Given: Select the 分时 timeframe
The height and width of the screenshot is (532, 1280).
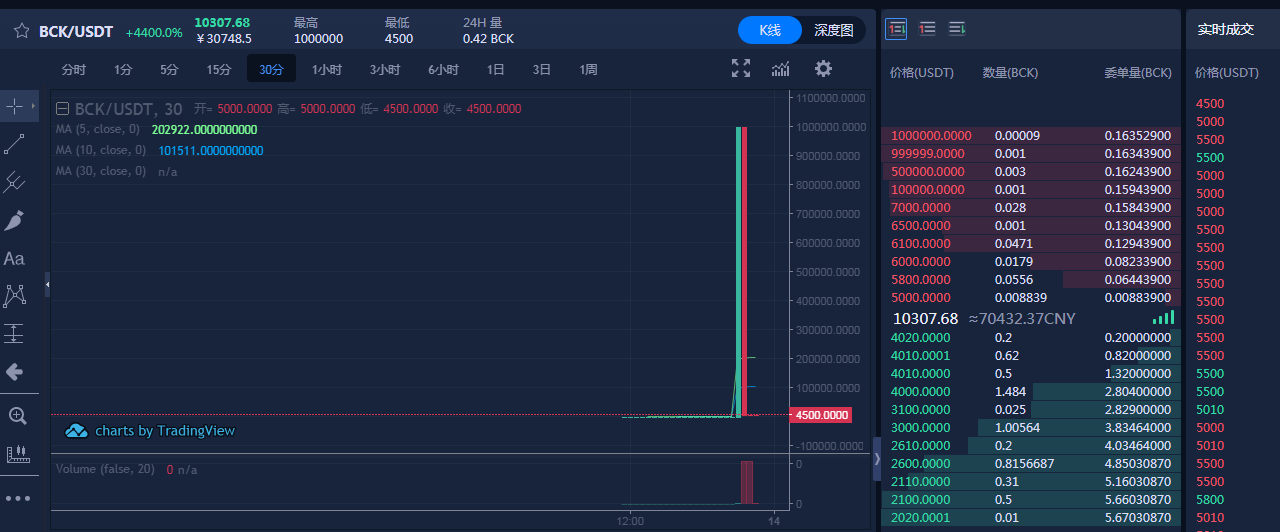Looking at the screenshot, I should 74,70.
